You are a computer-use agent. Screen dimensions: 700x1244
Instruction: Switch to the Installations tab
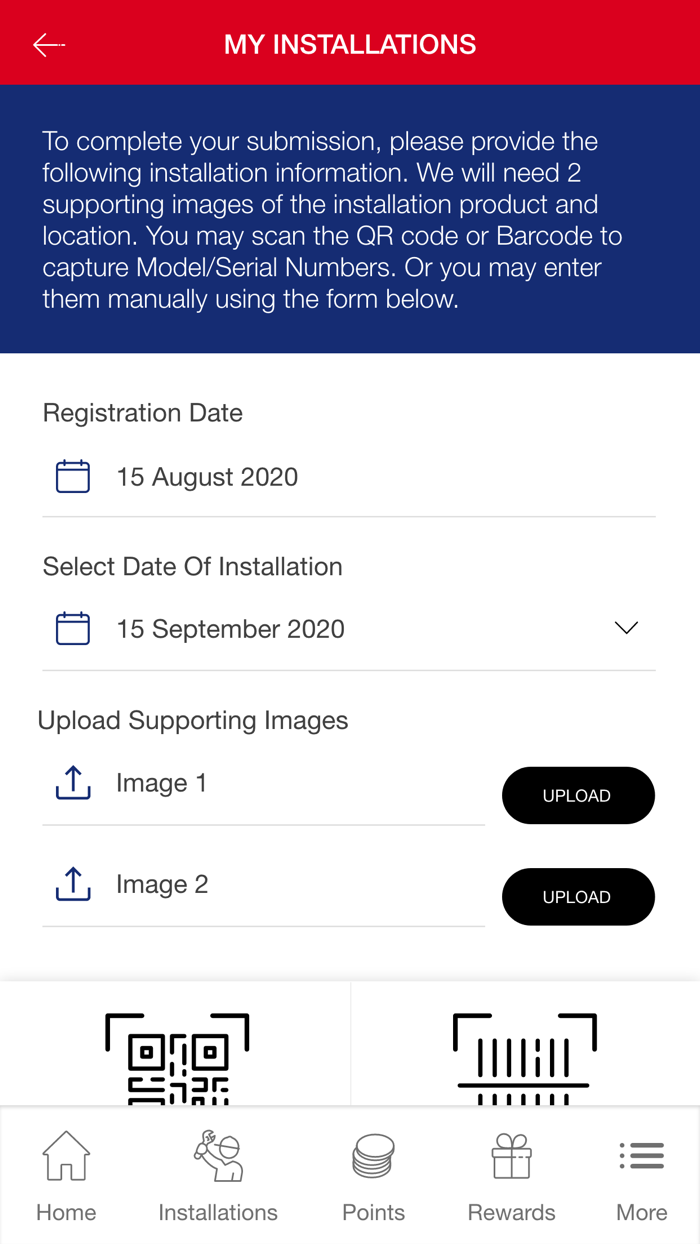218,1176
